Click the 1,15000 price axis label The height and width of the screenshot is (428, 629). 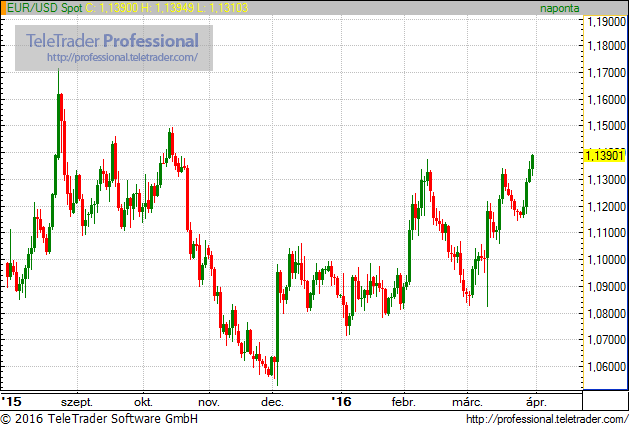tap(606, 126)
